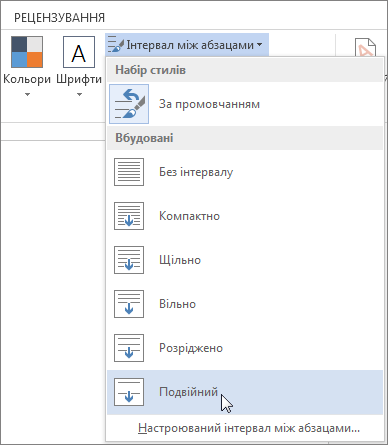Click the paragraph spacing brush icon
This screenshot has width=388, height=445.
(116, 44)
